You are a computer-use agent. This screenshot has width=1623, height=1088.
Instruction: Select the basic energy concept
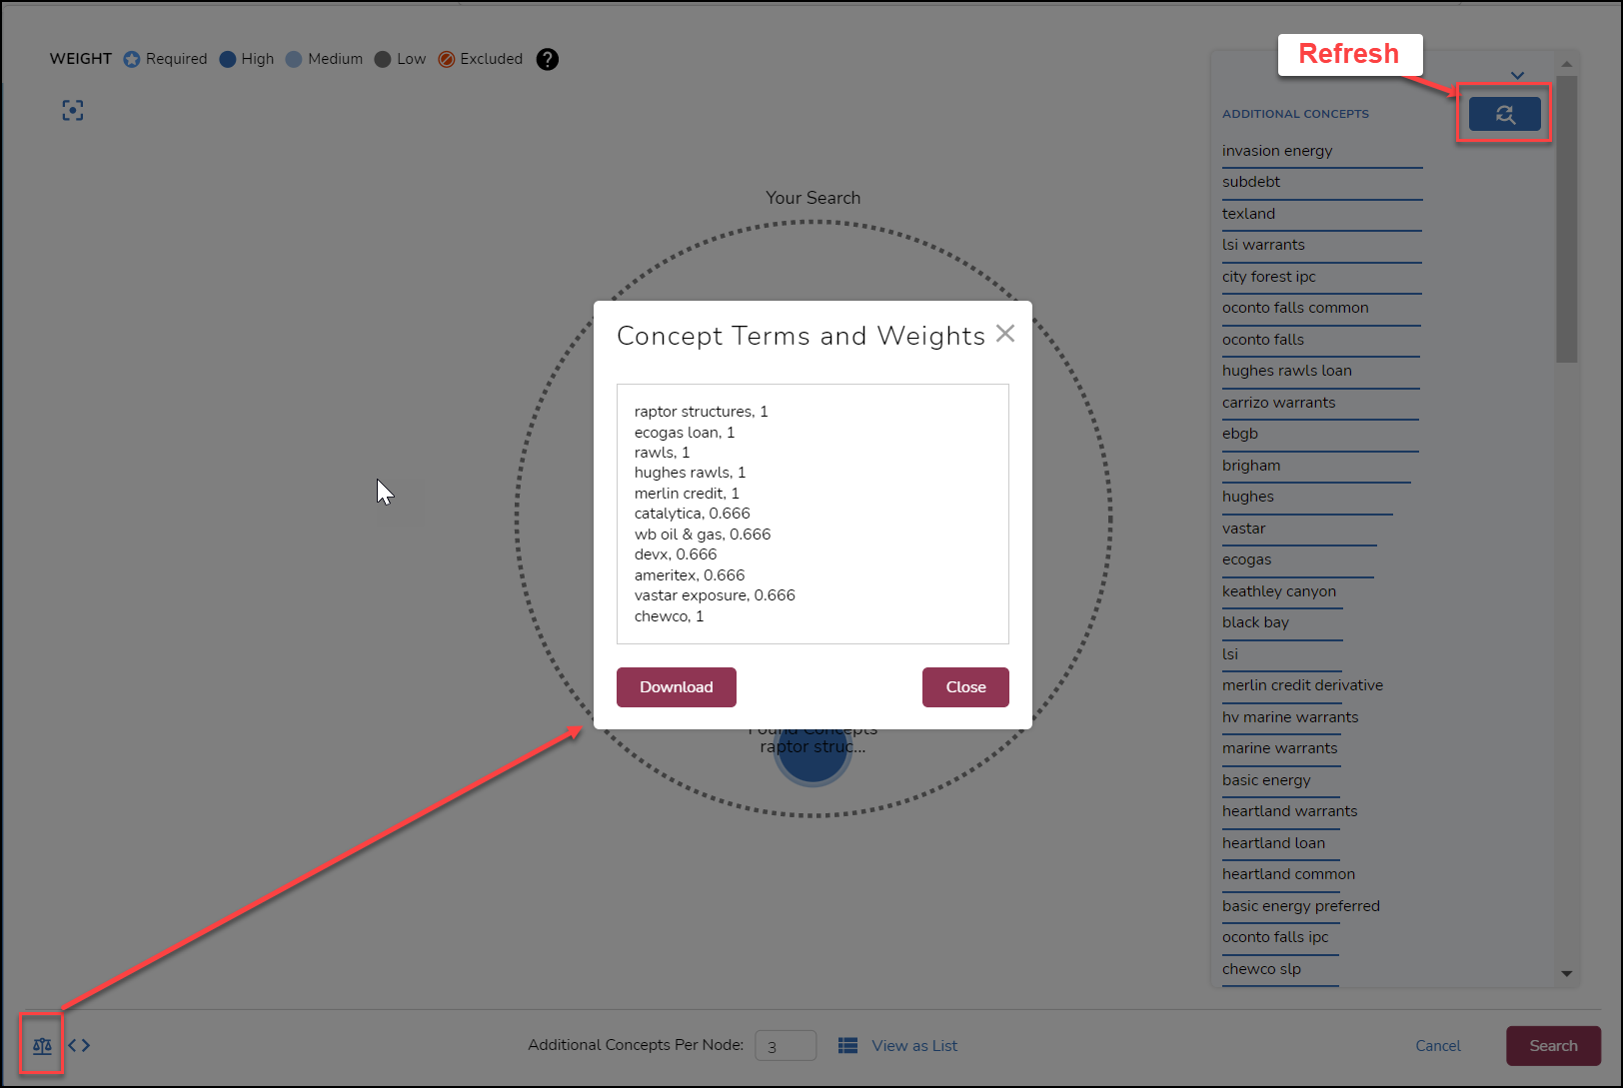tap(1266, 781)
